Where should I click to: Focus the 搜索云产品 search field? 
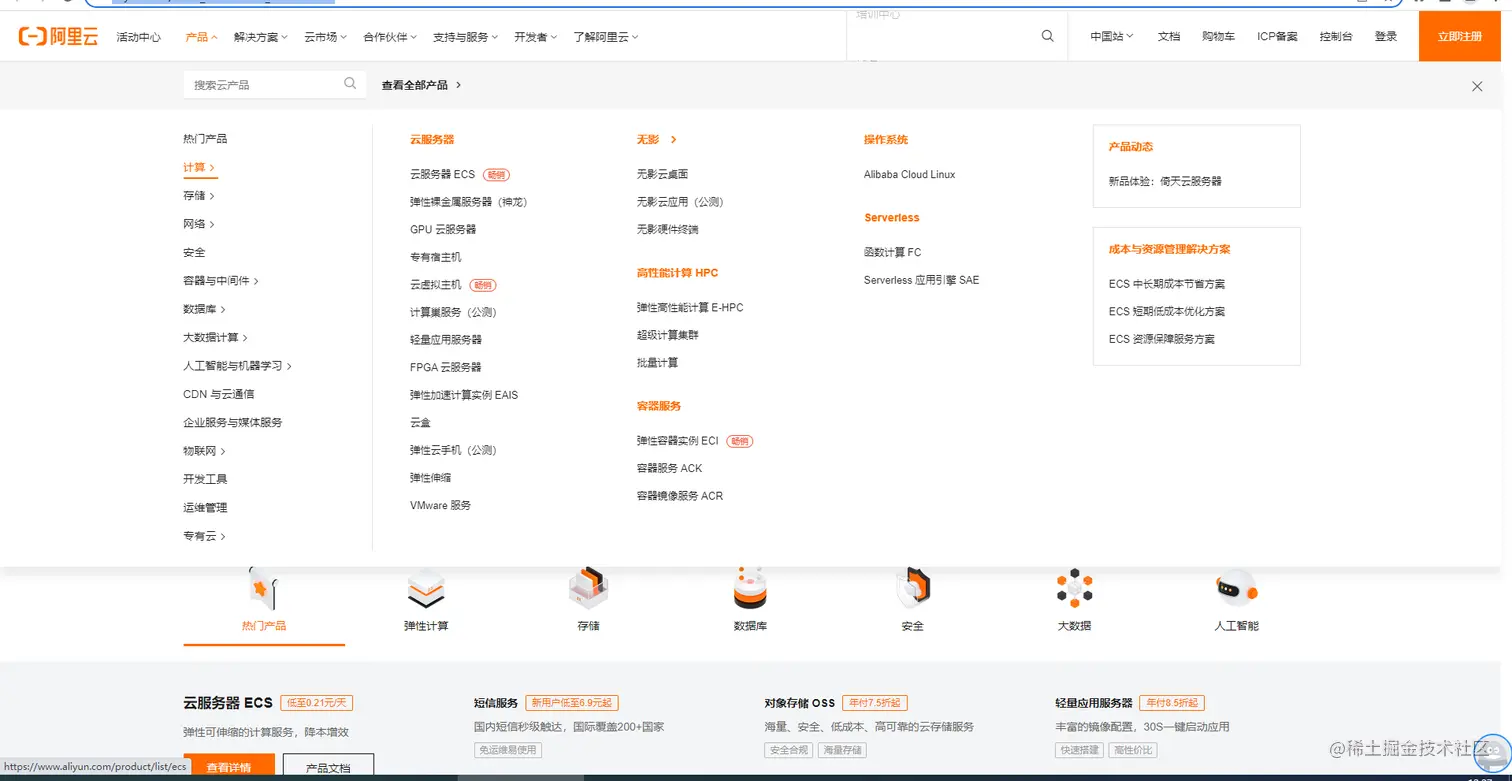(x=273, y=85)
